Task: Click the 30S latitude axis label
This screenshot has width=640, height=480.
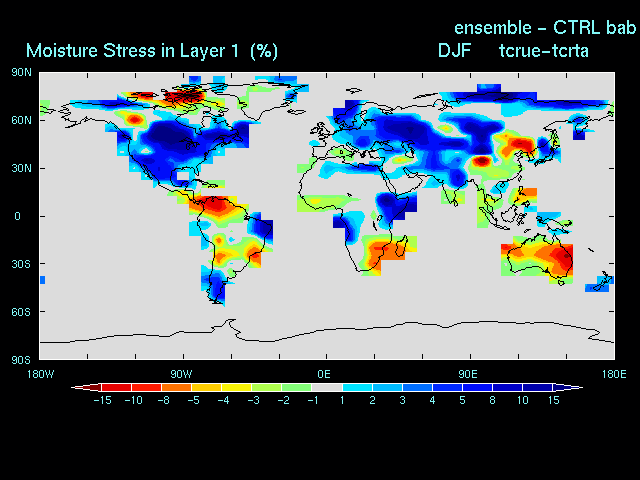Action: tap(21, 264)
